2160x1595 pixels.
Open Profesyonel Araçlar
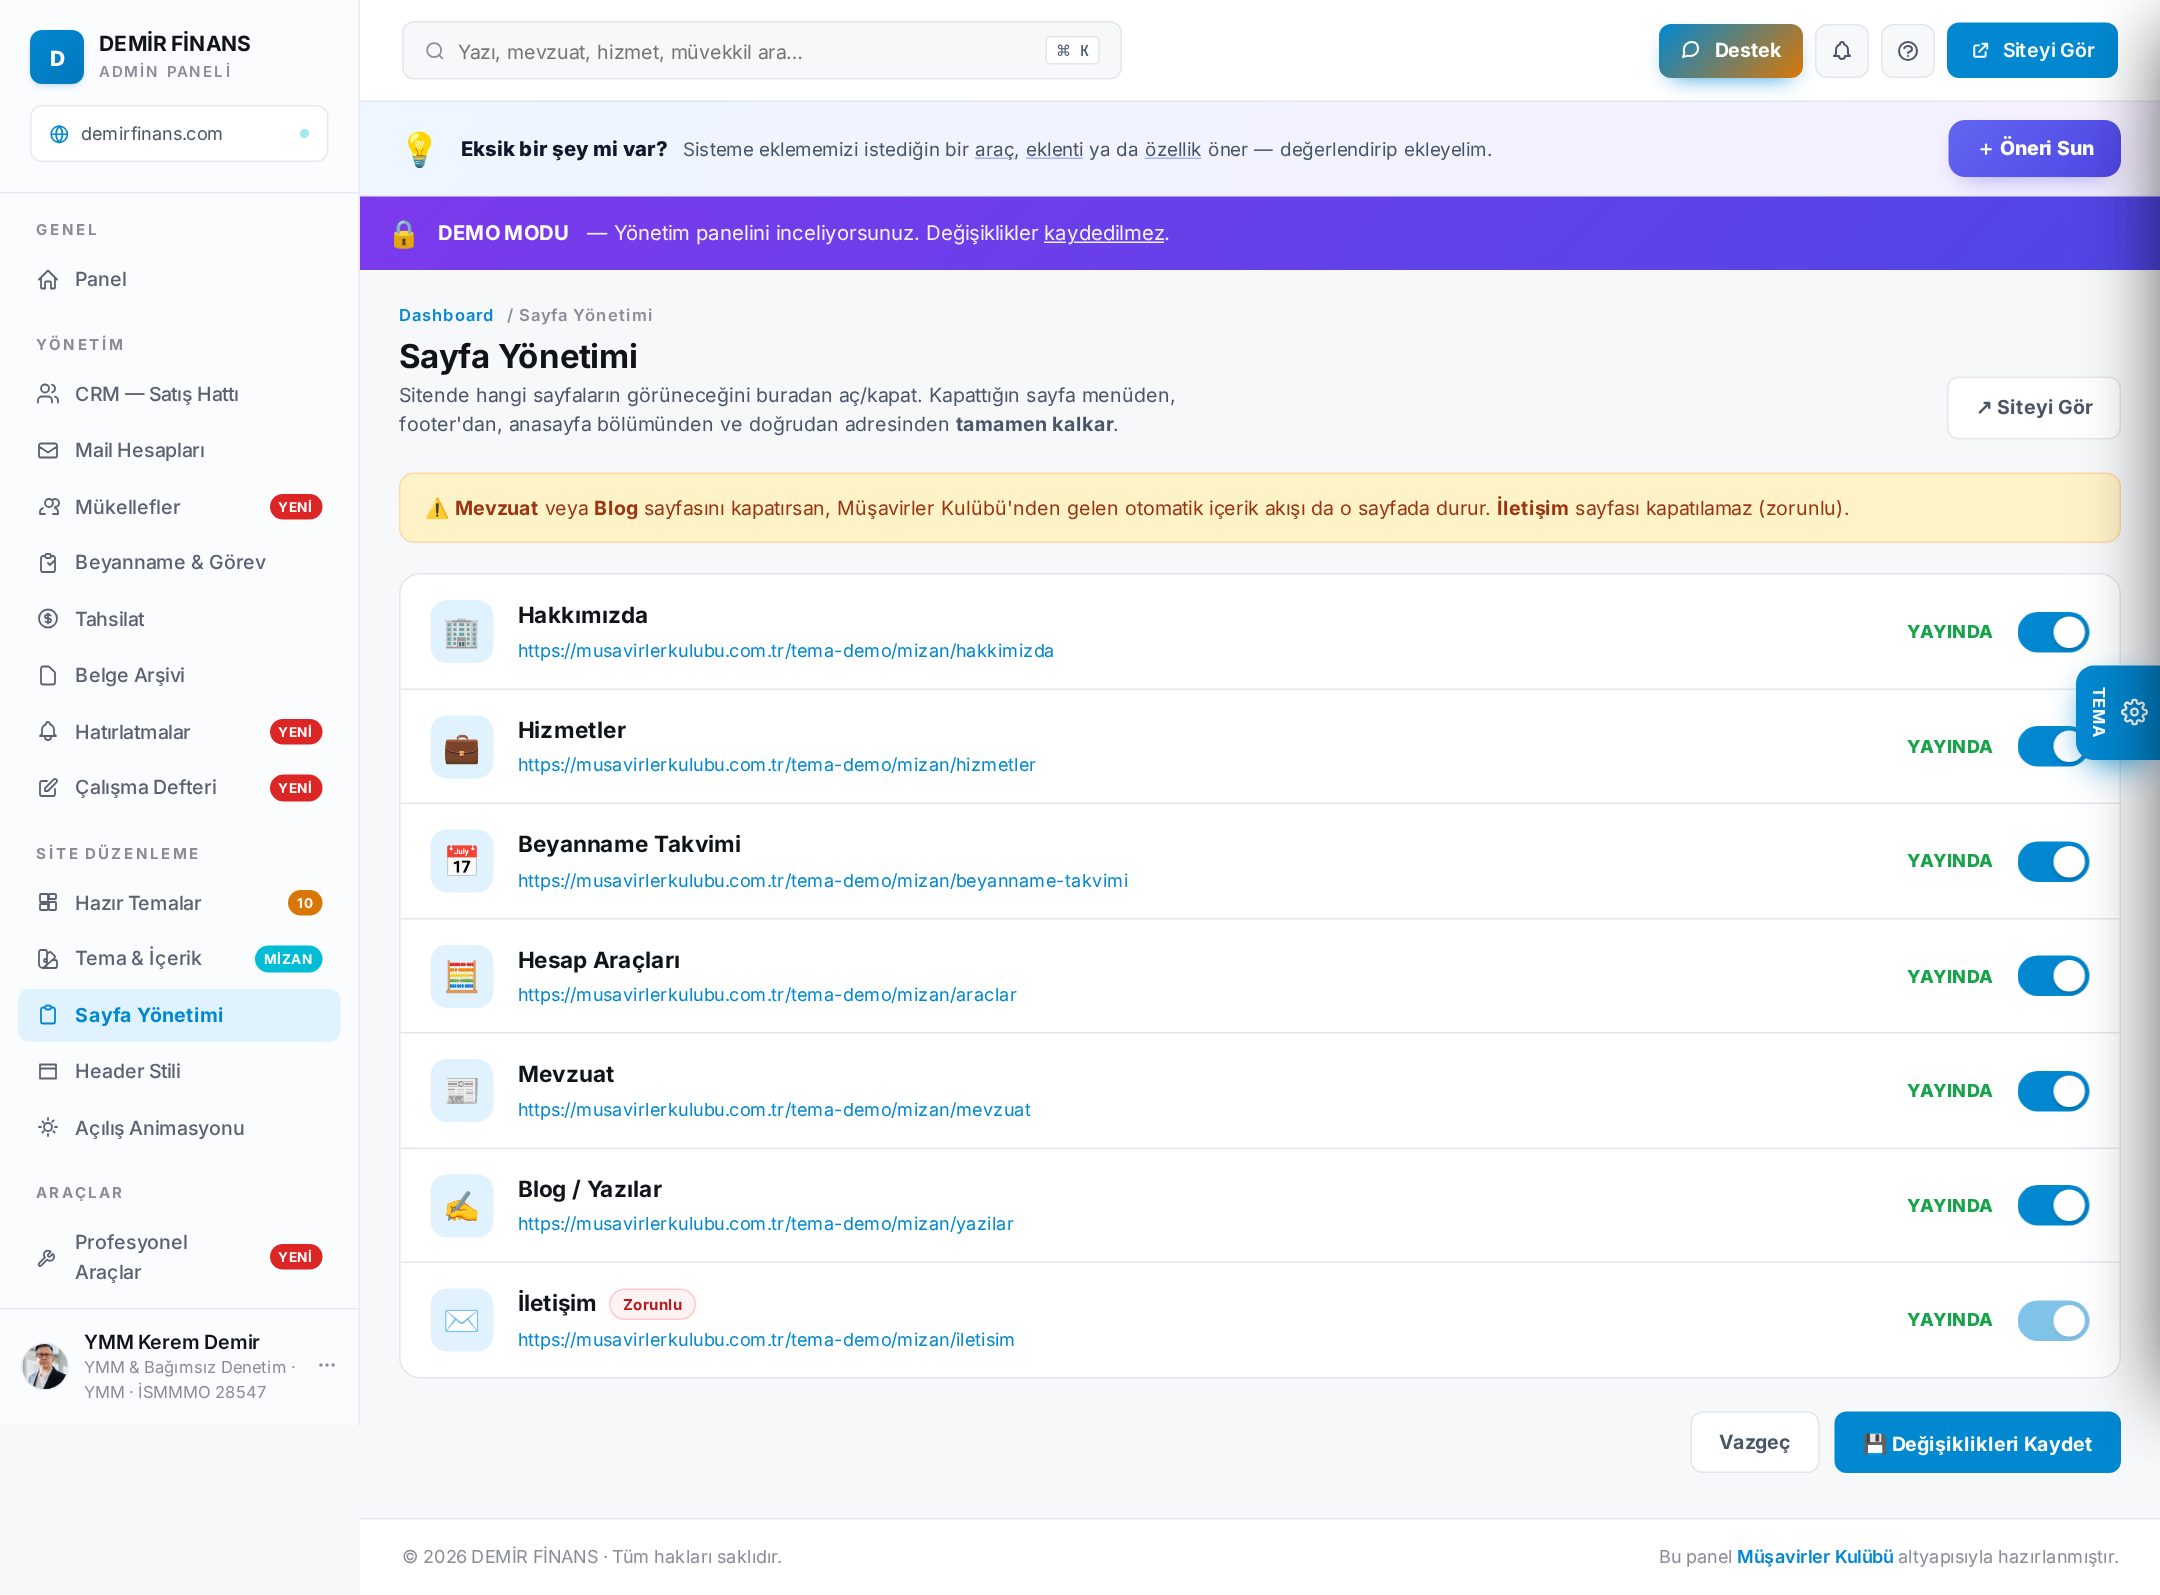[x=179, y=1257]
